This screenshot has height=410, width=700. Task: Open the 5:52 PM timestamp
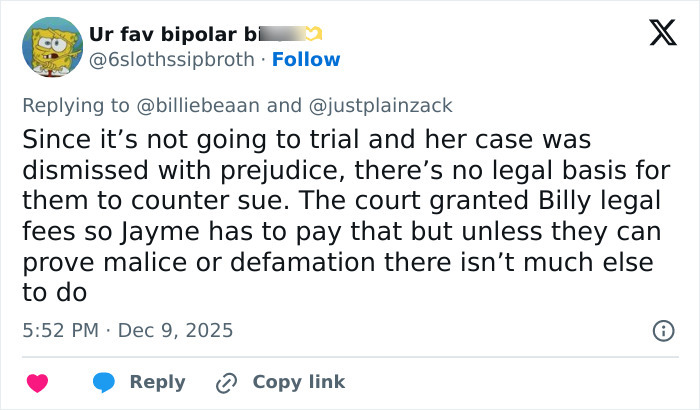point(58,329)
